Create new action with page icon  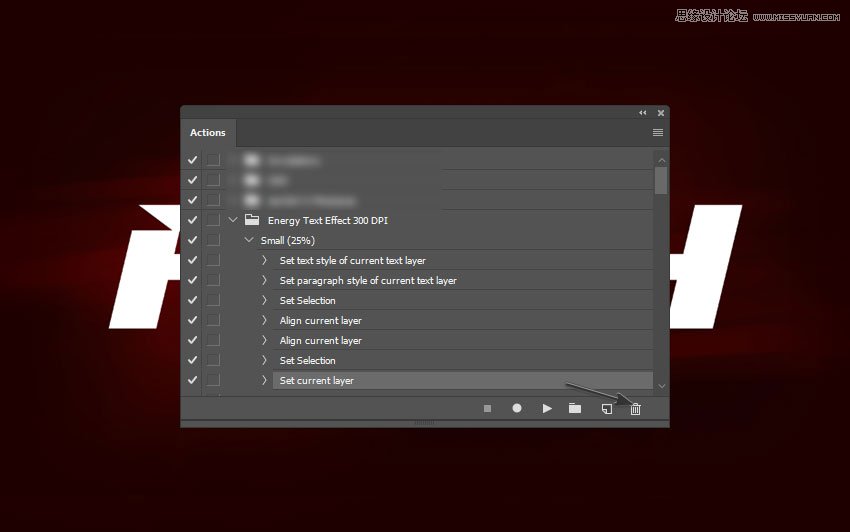pos(606,409)
